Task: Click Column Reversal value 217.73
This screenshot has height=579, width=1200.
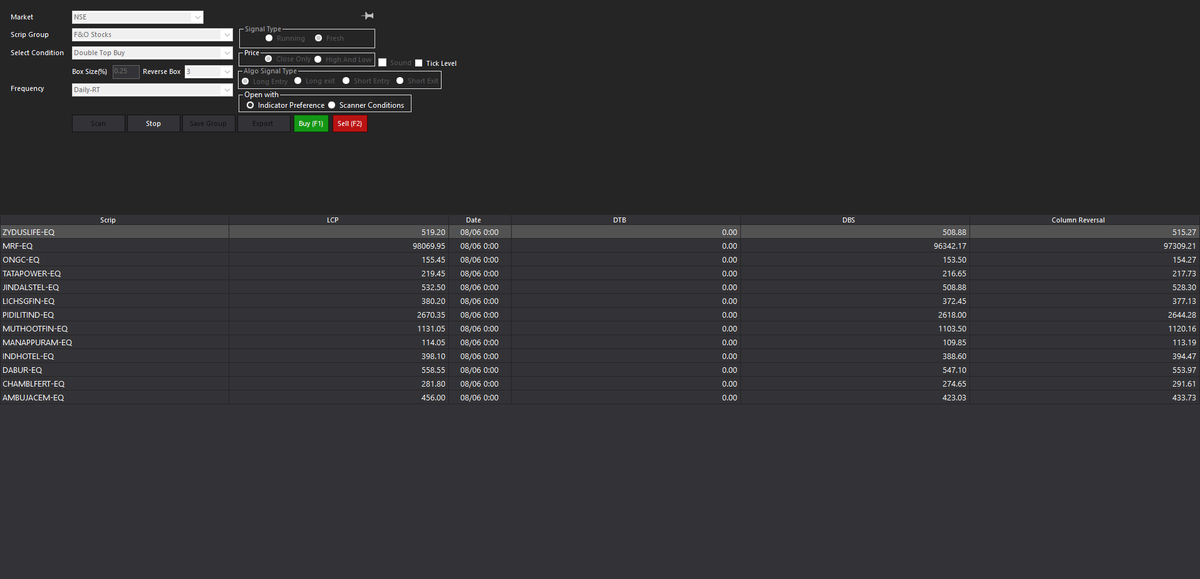Action: tap(1184, 273)
